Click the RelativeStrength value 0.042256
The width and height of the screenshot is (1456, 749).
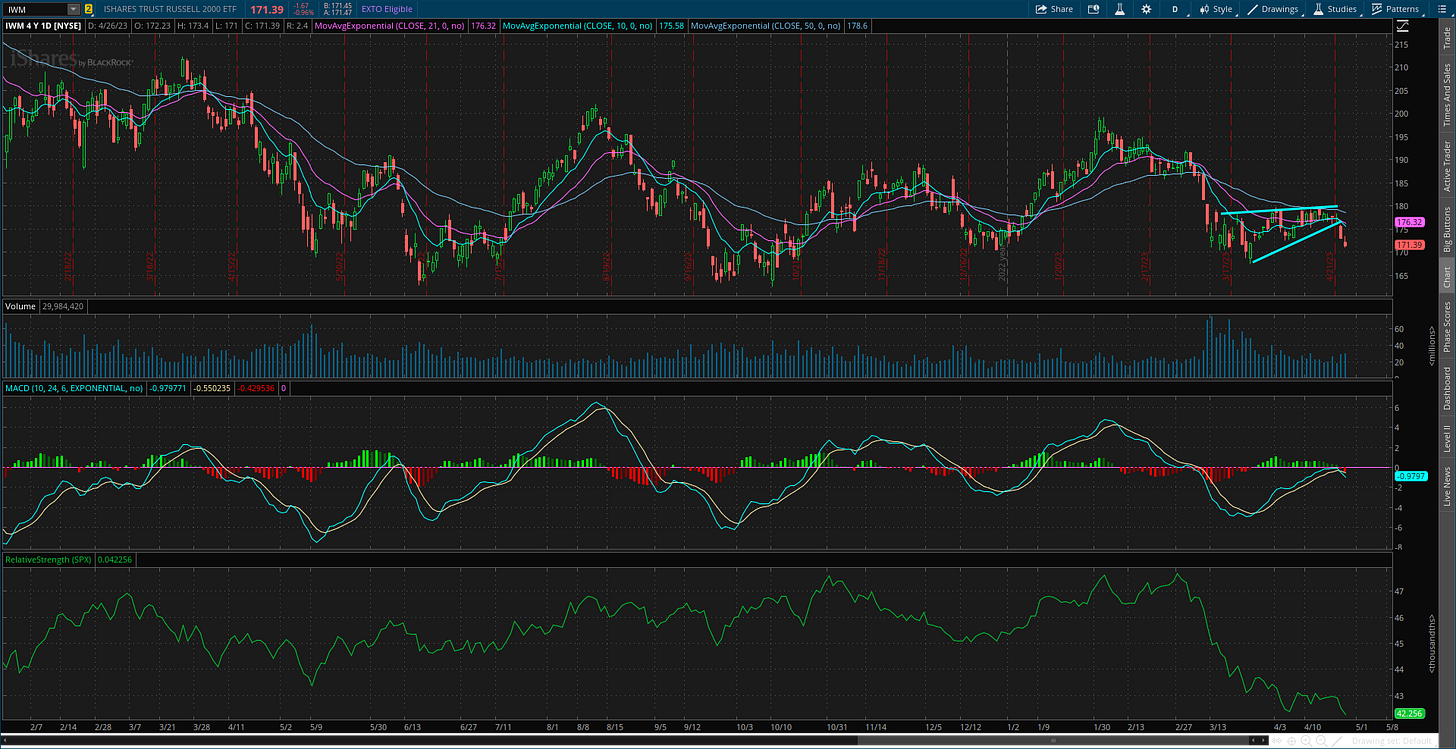click(115, 560)
